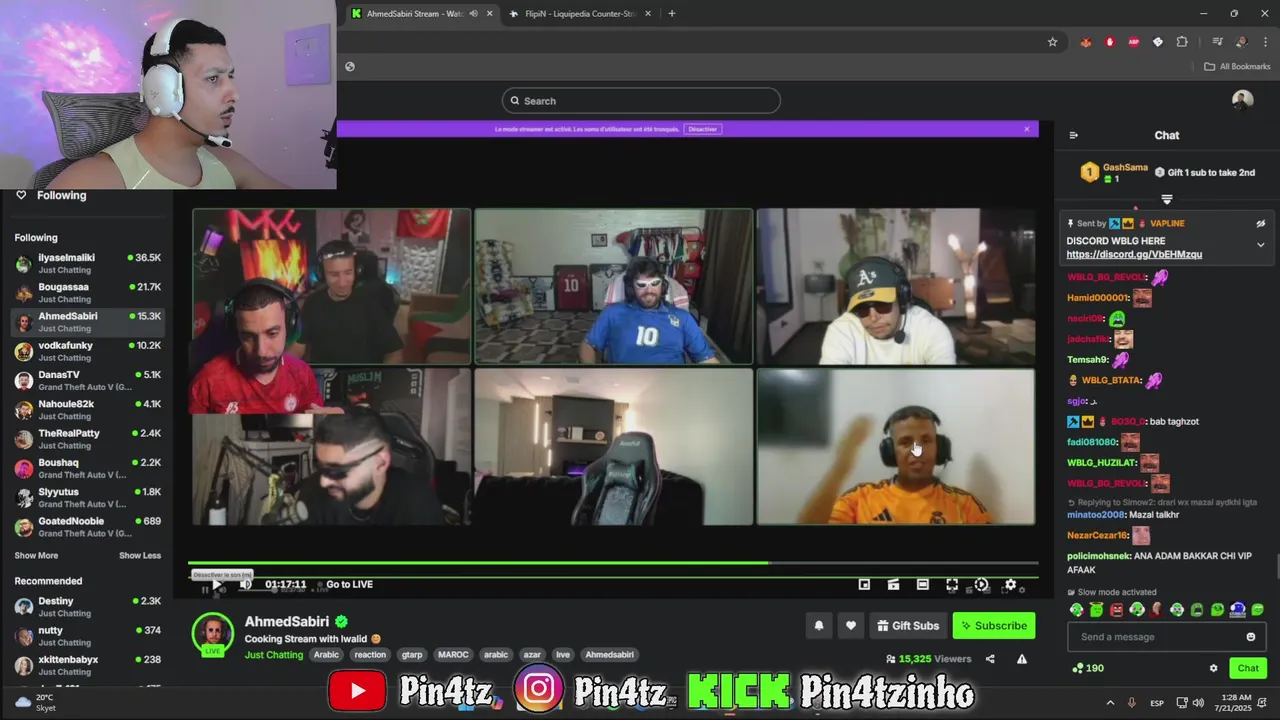Select the gtarp tag

point(412,655)
